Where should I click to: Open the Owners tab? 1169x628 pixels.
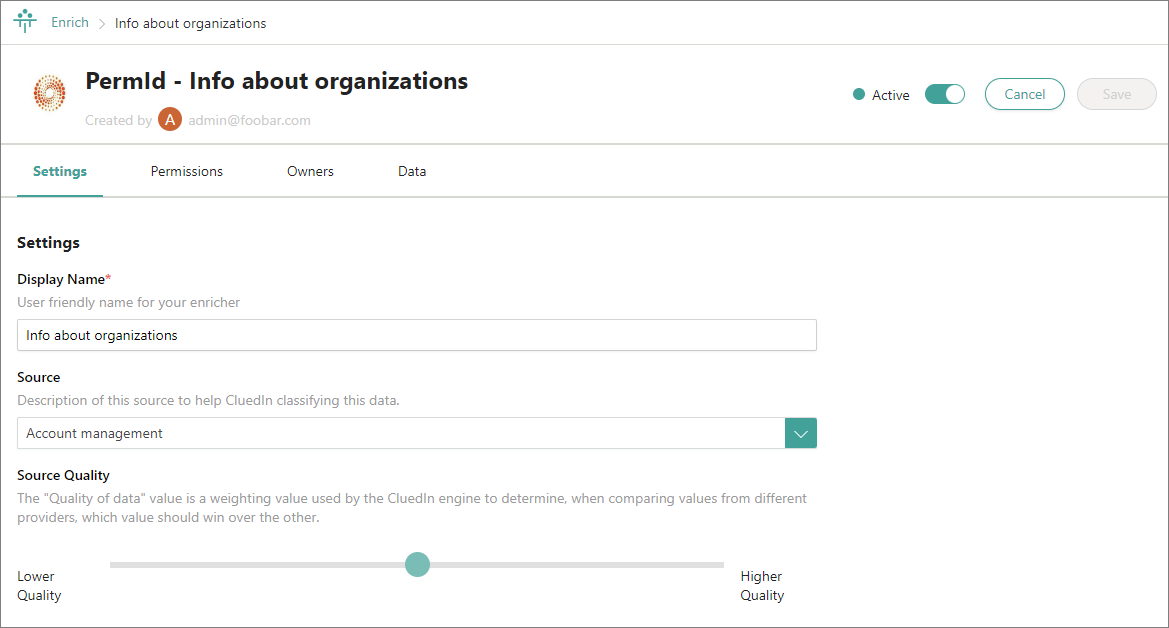point(310,171)
